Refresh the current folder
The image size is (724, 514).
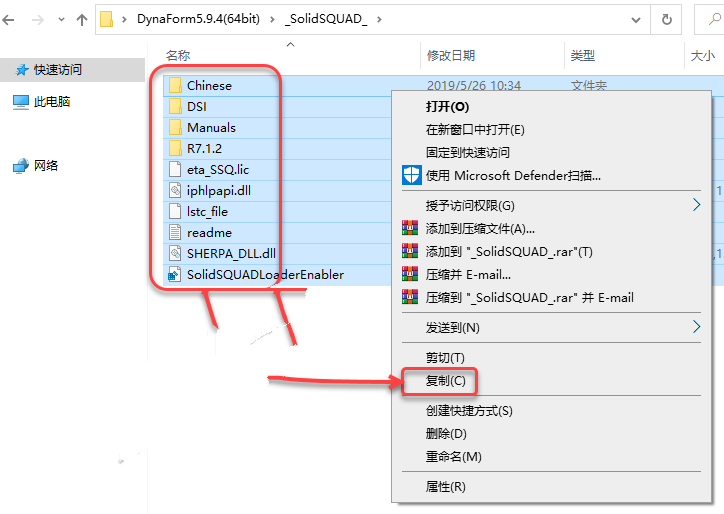pyautogui.click(x=666, y=19)
